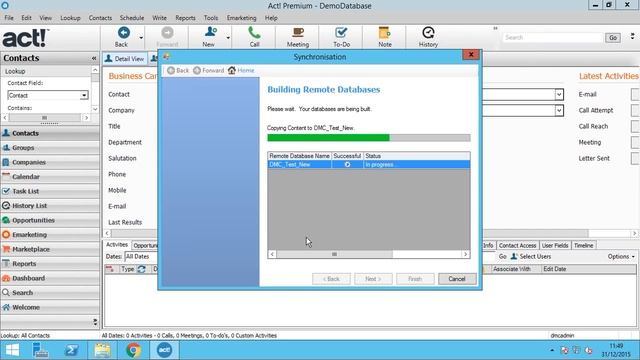Click Windows Start button
Viewport: 640px width, 360px height.
[x=12, y=350]
